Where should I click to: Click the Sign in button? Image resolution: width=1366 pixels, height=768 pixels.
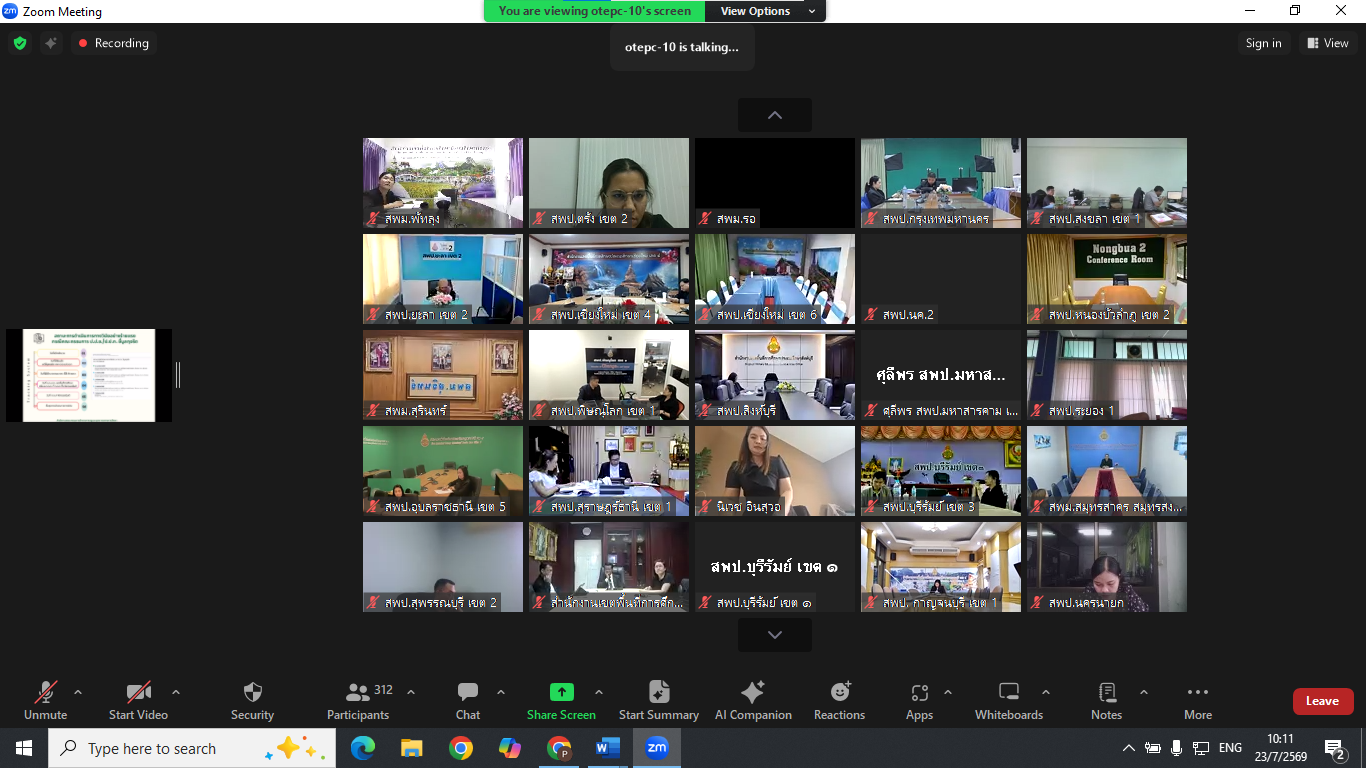coord(1264,43)
